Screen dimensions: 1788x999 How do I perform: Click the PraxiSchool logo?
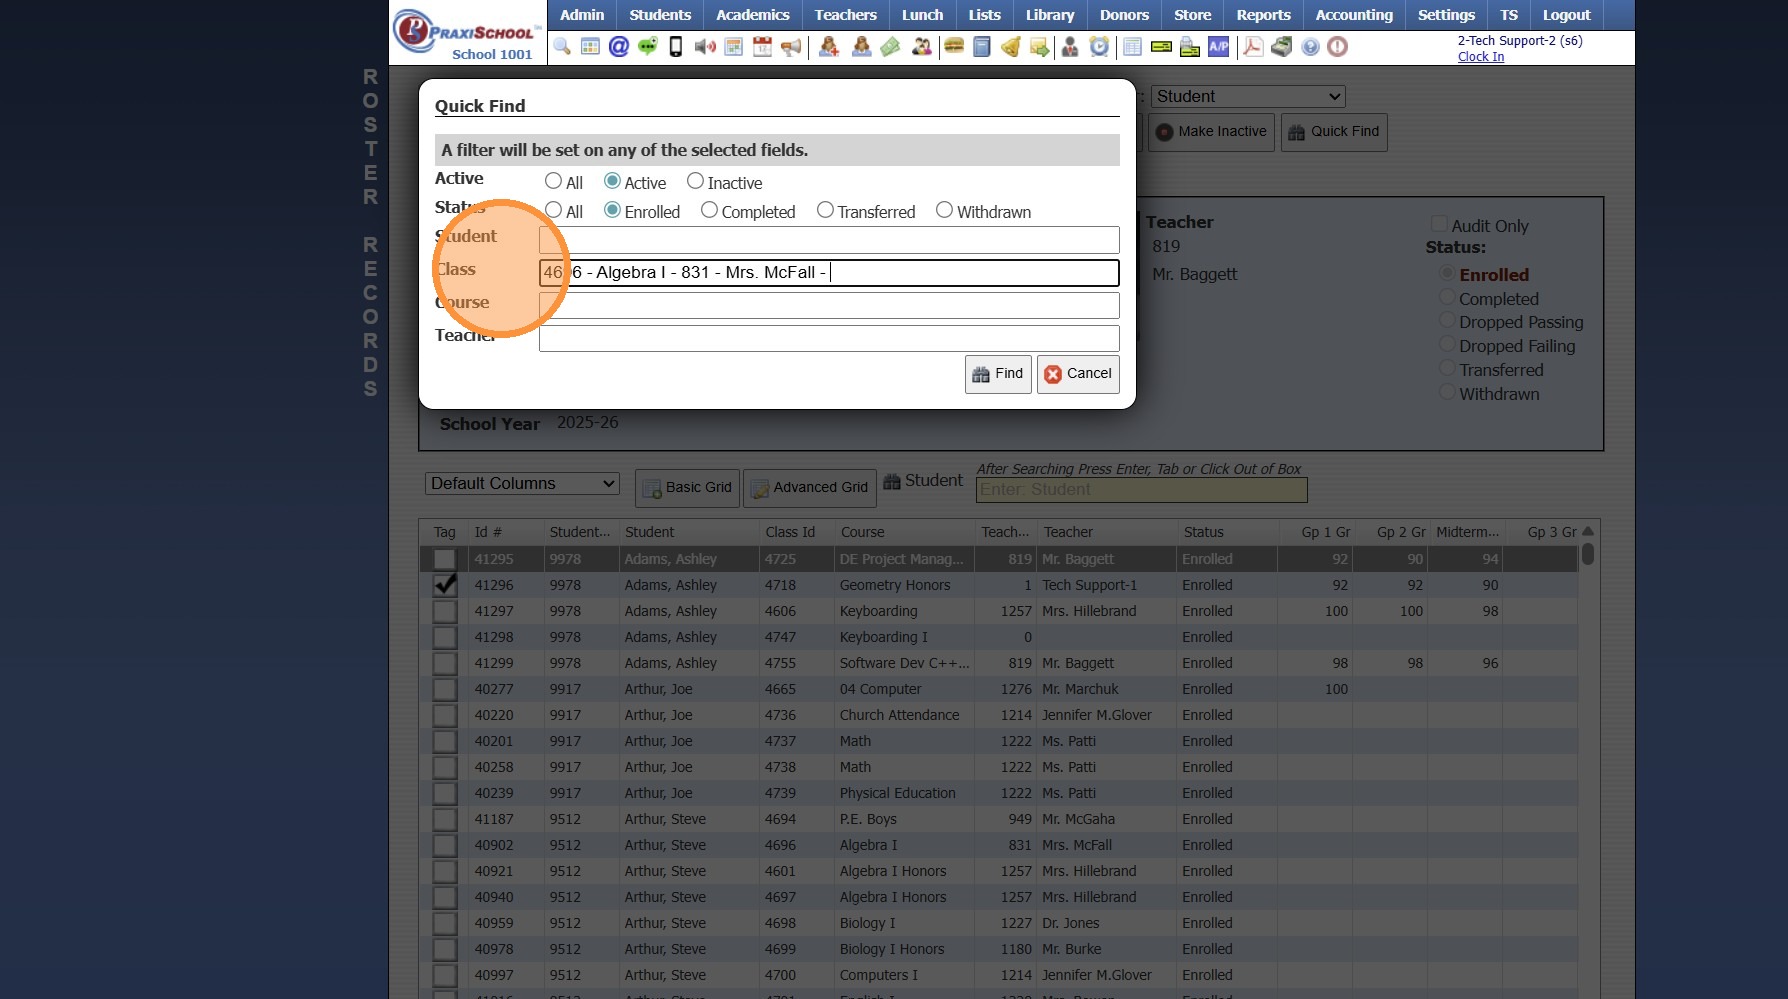[467, 35]
